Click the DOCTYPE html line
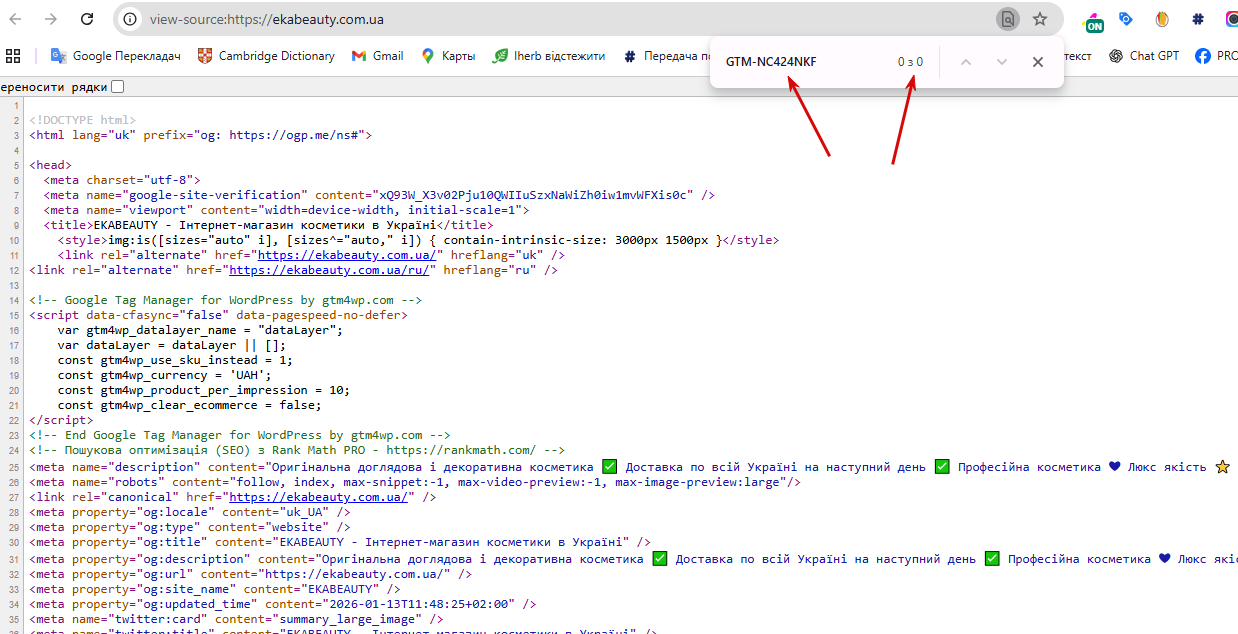 [x=82, y=119]
